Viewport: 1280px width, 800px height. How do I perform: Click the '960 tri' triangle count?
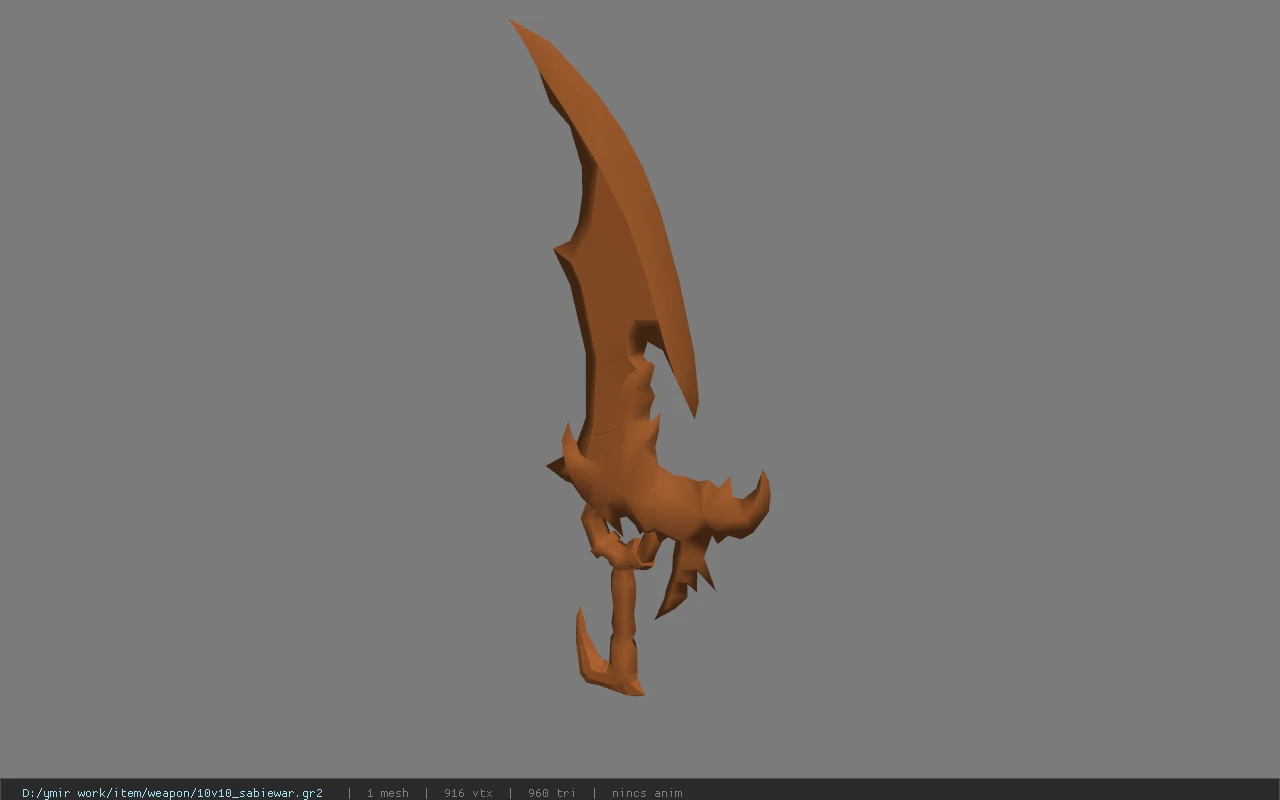tap(552, 793)
